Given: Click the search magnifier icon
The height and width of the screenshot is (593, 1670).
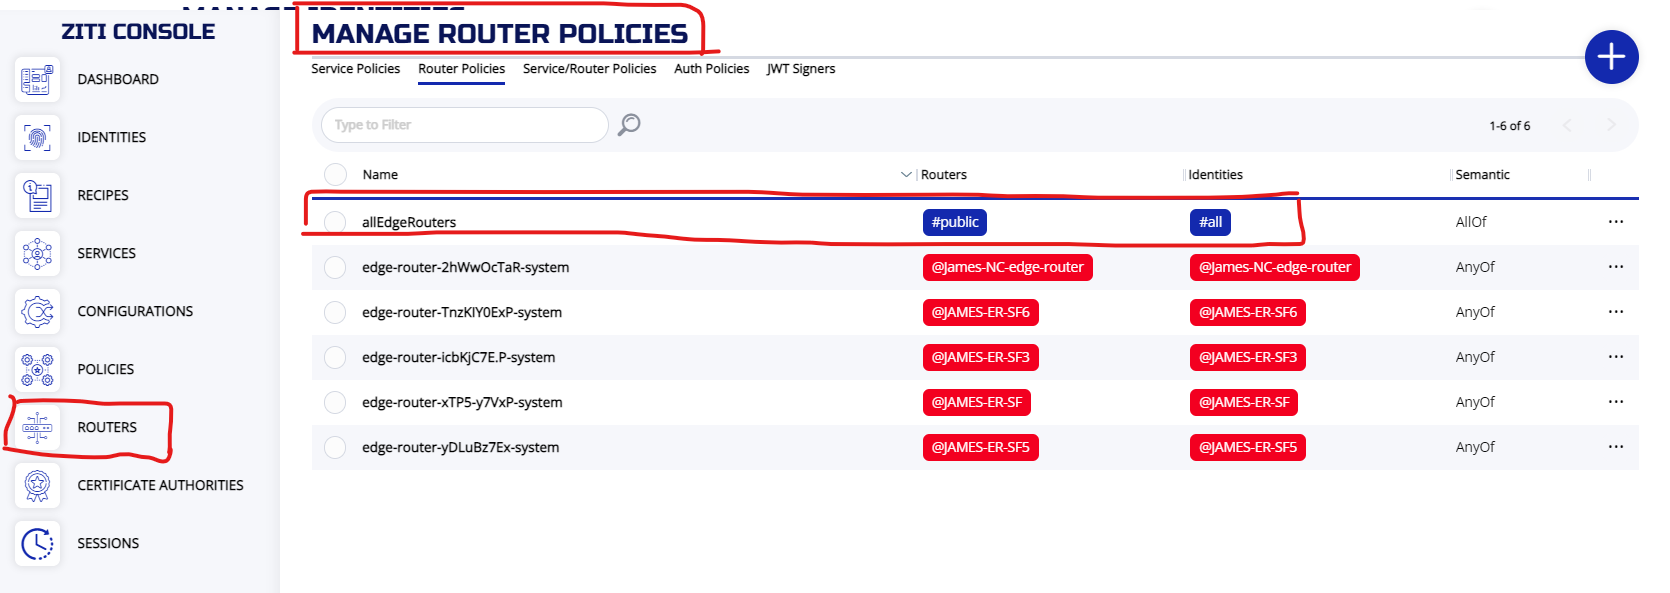Looking at the screenshot, I should 629,125.
